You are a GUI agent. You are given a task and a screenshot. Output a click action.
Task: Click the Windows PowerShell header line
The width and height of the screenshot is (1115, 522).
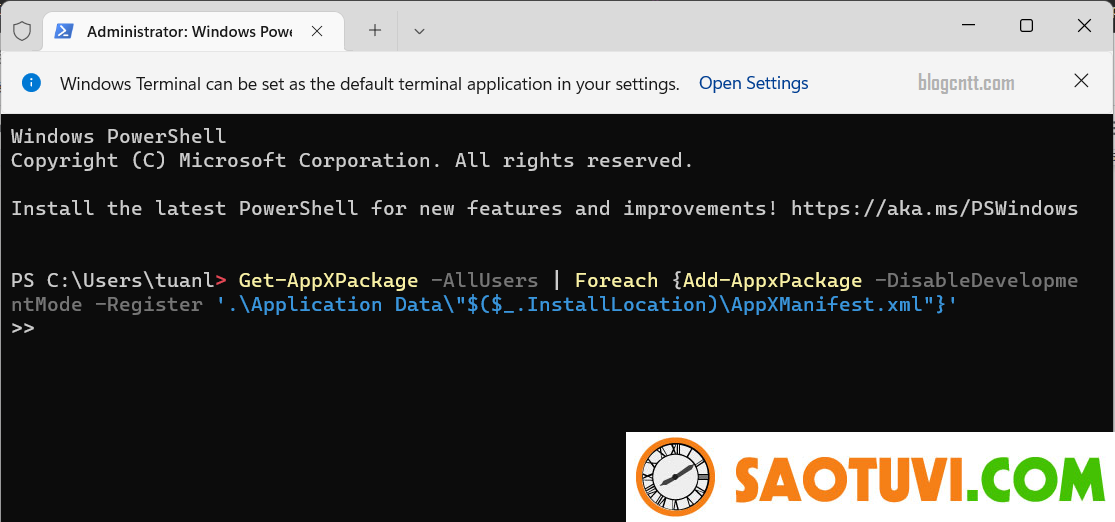click(118, 136)
